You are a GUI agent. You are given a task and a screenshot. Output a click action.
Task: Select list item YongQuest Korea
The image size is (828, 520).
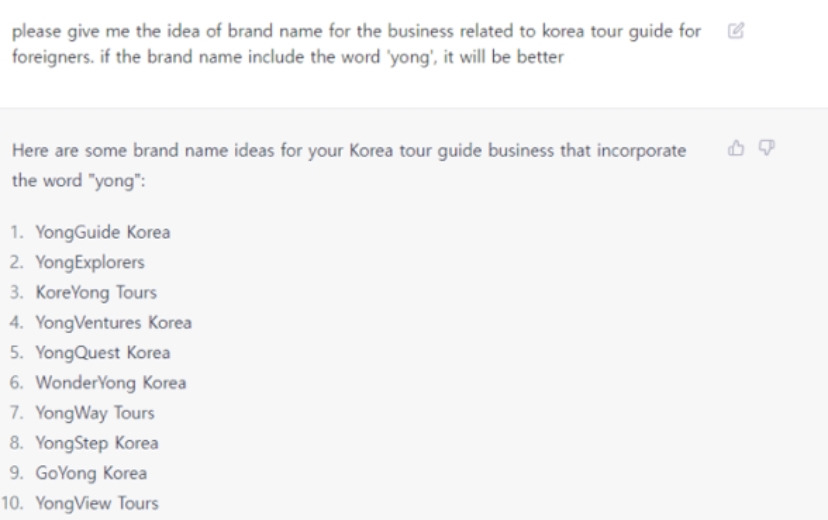(x=103, y=353)
